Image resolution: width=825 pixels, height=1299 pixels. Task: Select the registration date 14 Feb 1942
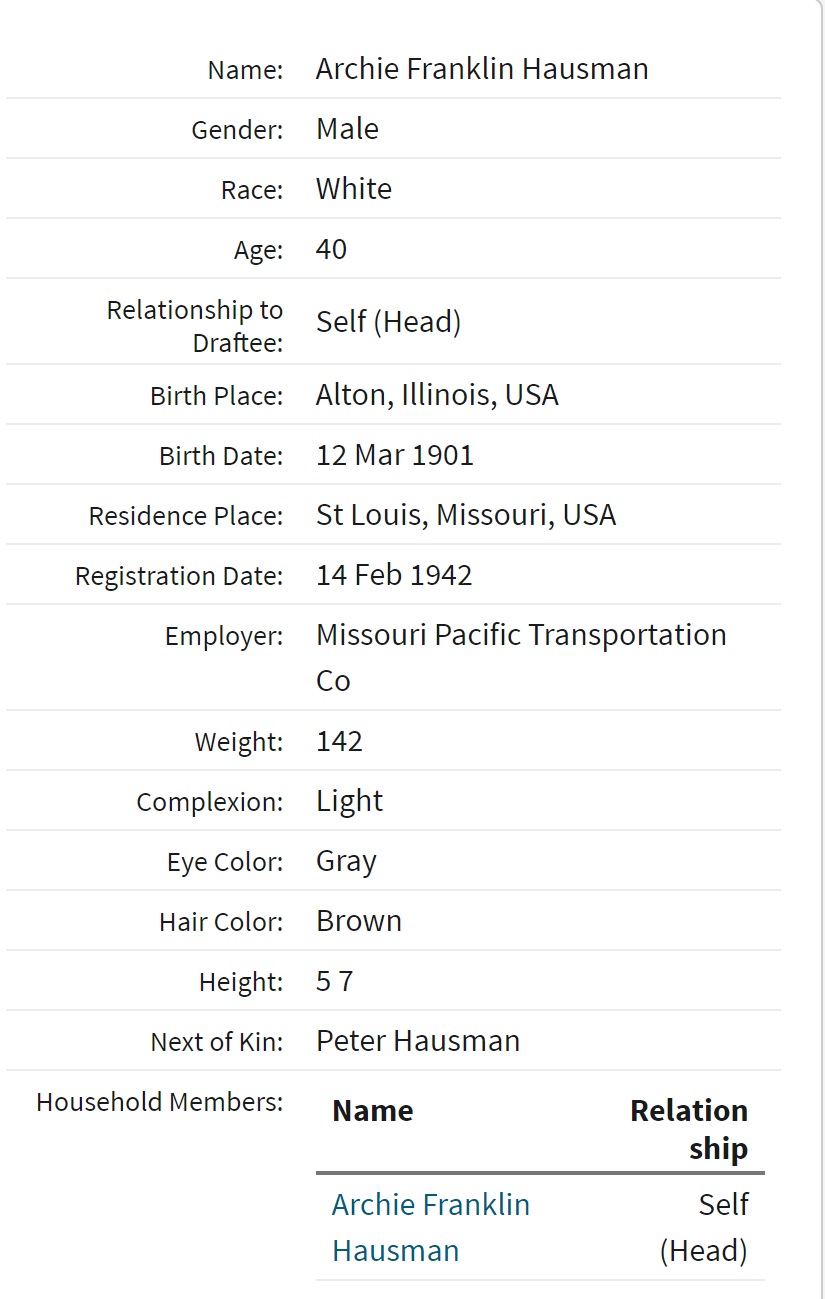click(x=394, y=575)
